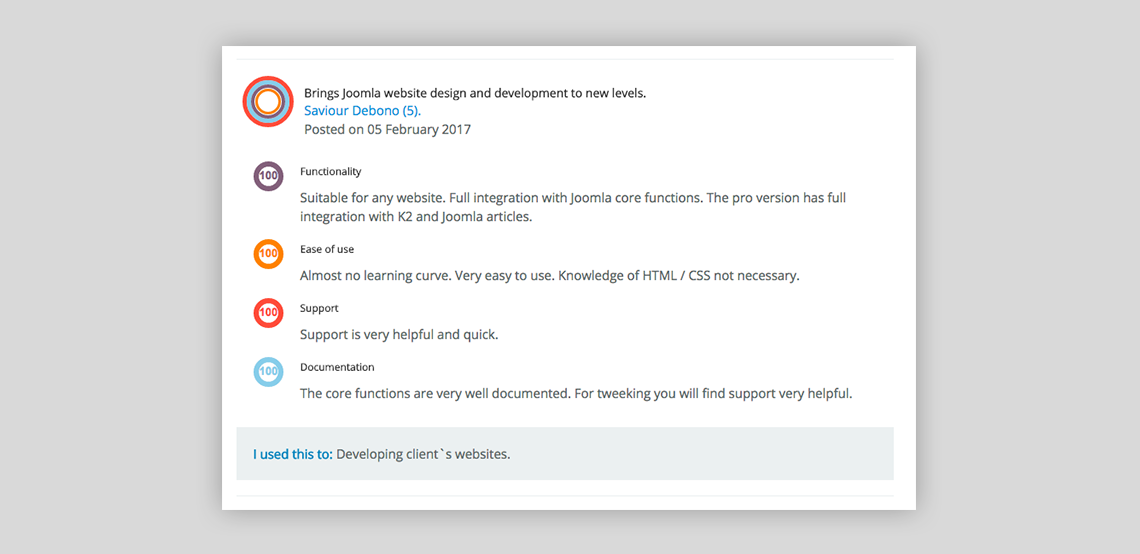Click the multi-ring overall score avatar

[267, 101]
